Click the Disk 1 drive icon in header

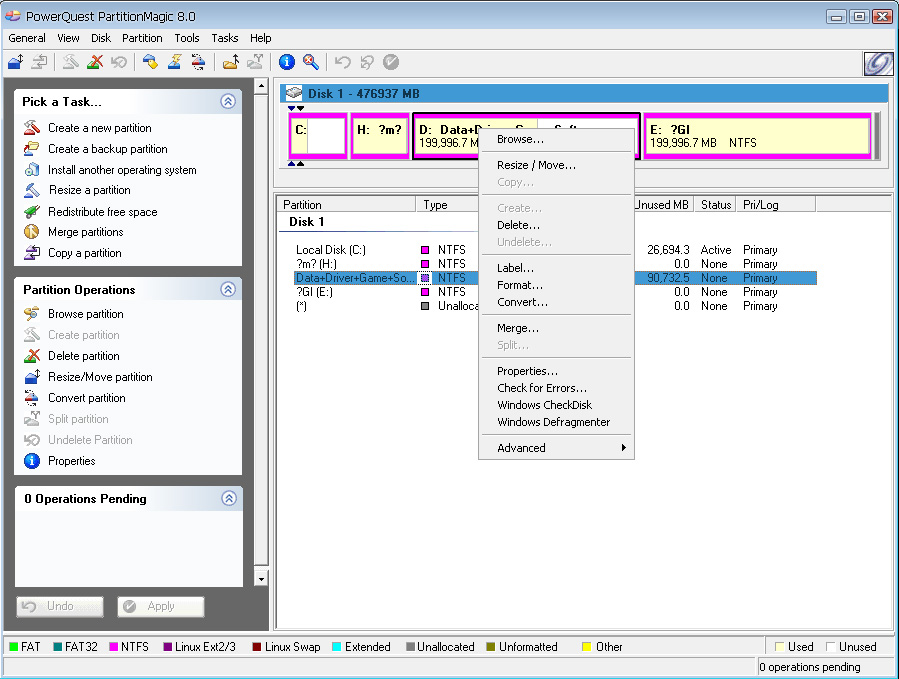tap(294, 93)
